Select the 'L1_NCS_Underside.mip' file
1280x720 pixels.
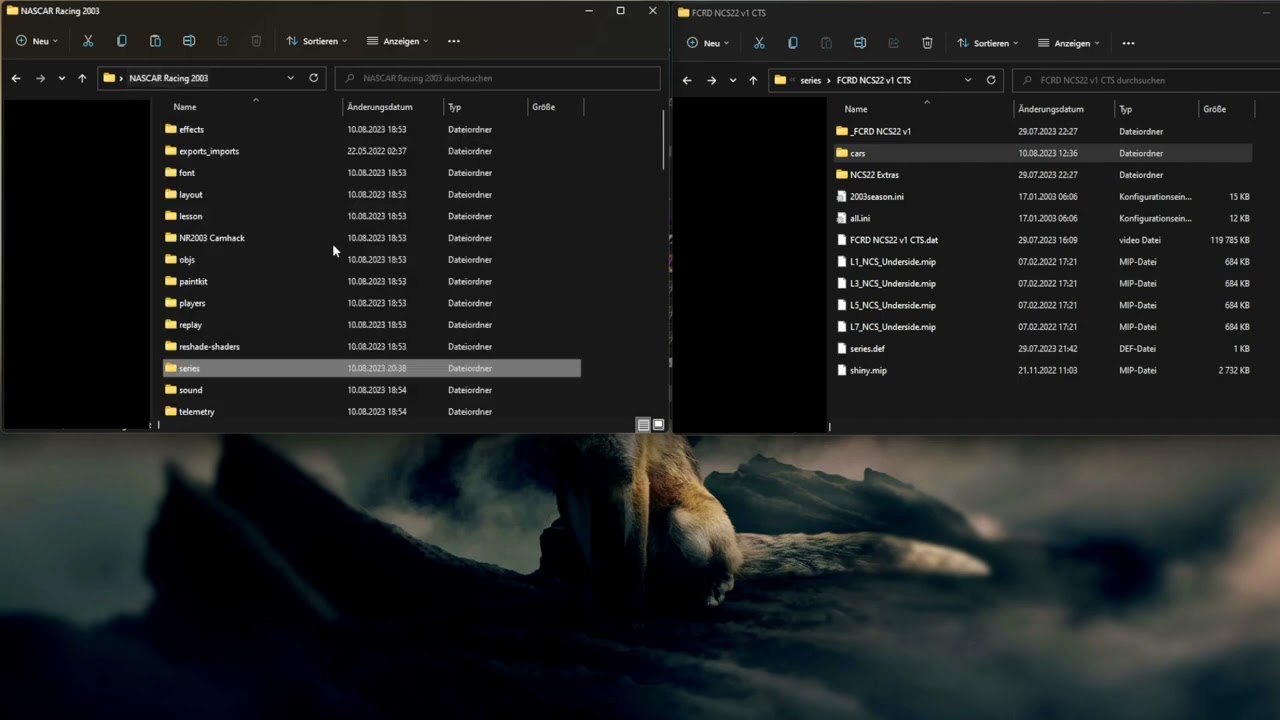1043,262
